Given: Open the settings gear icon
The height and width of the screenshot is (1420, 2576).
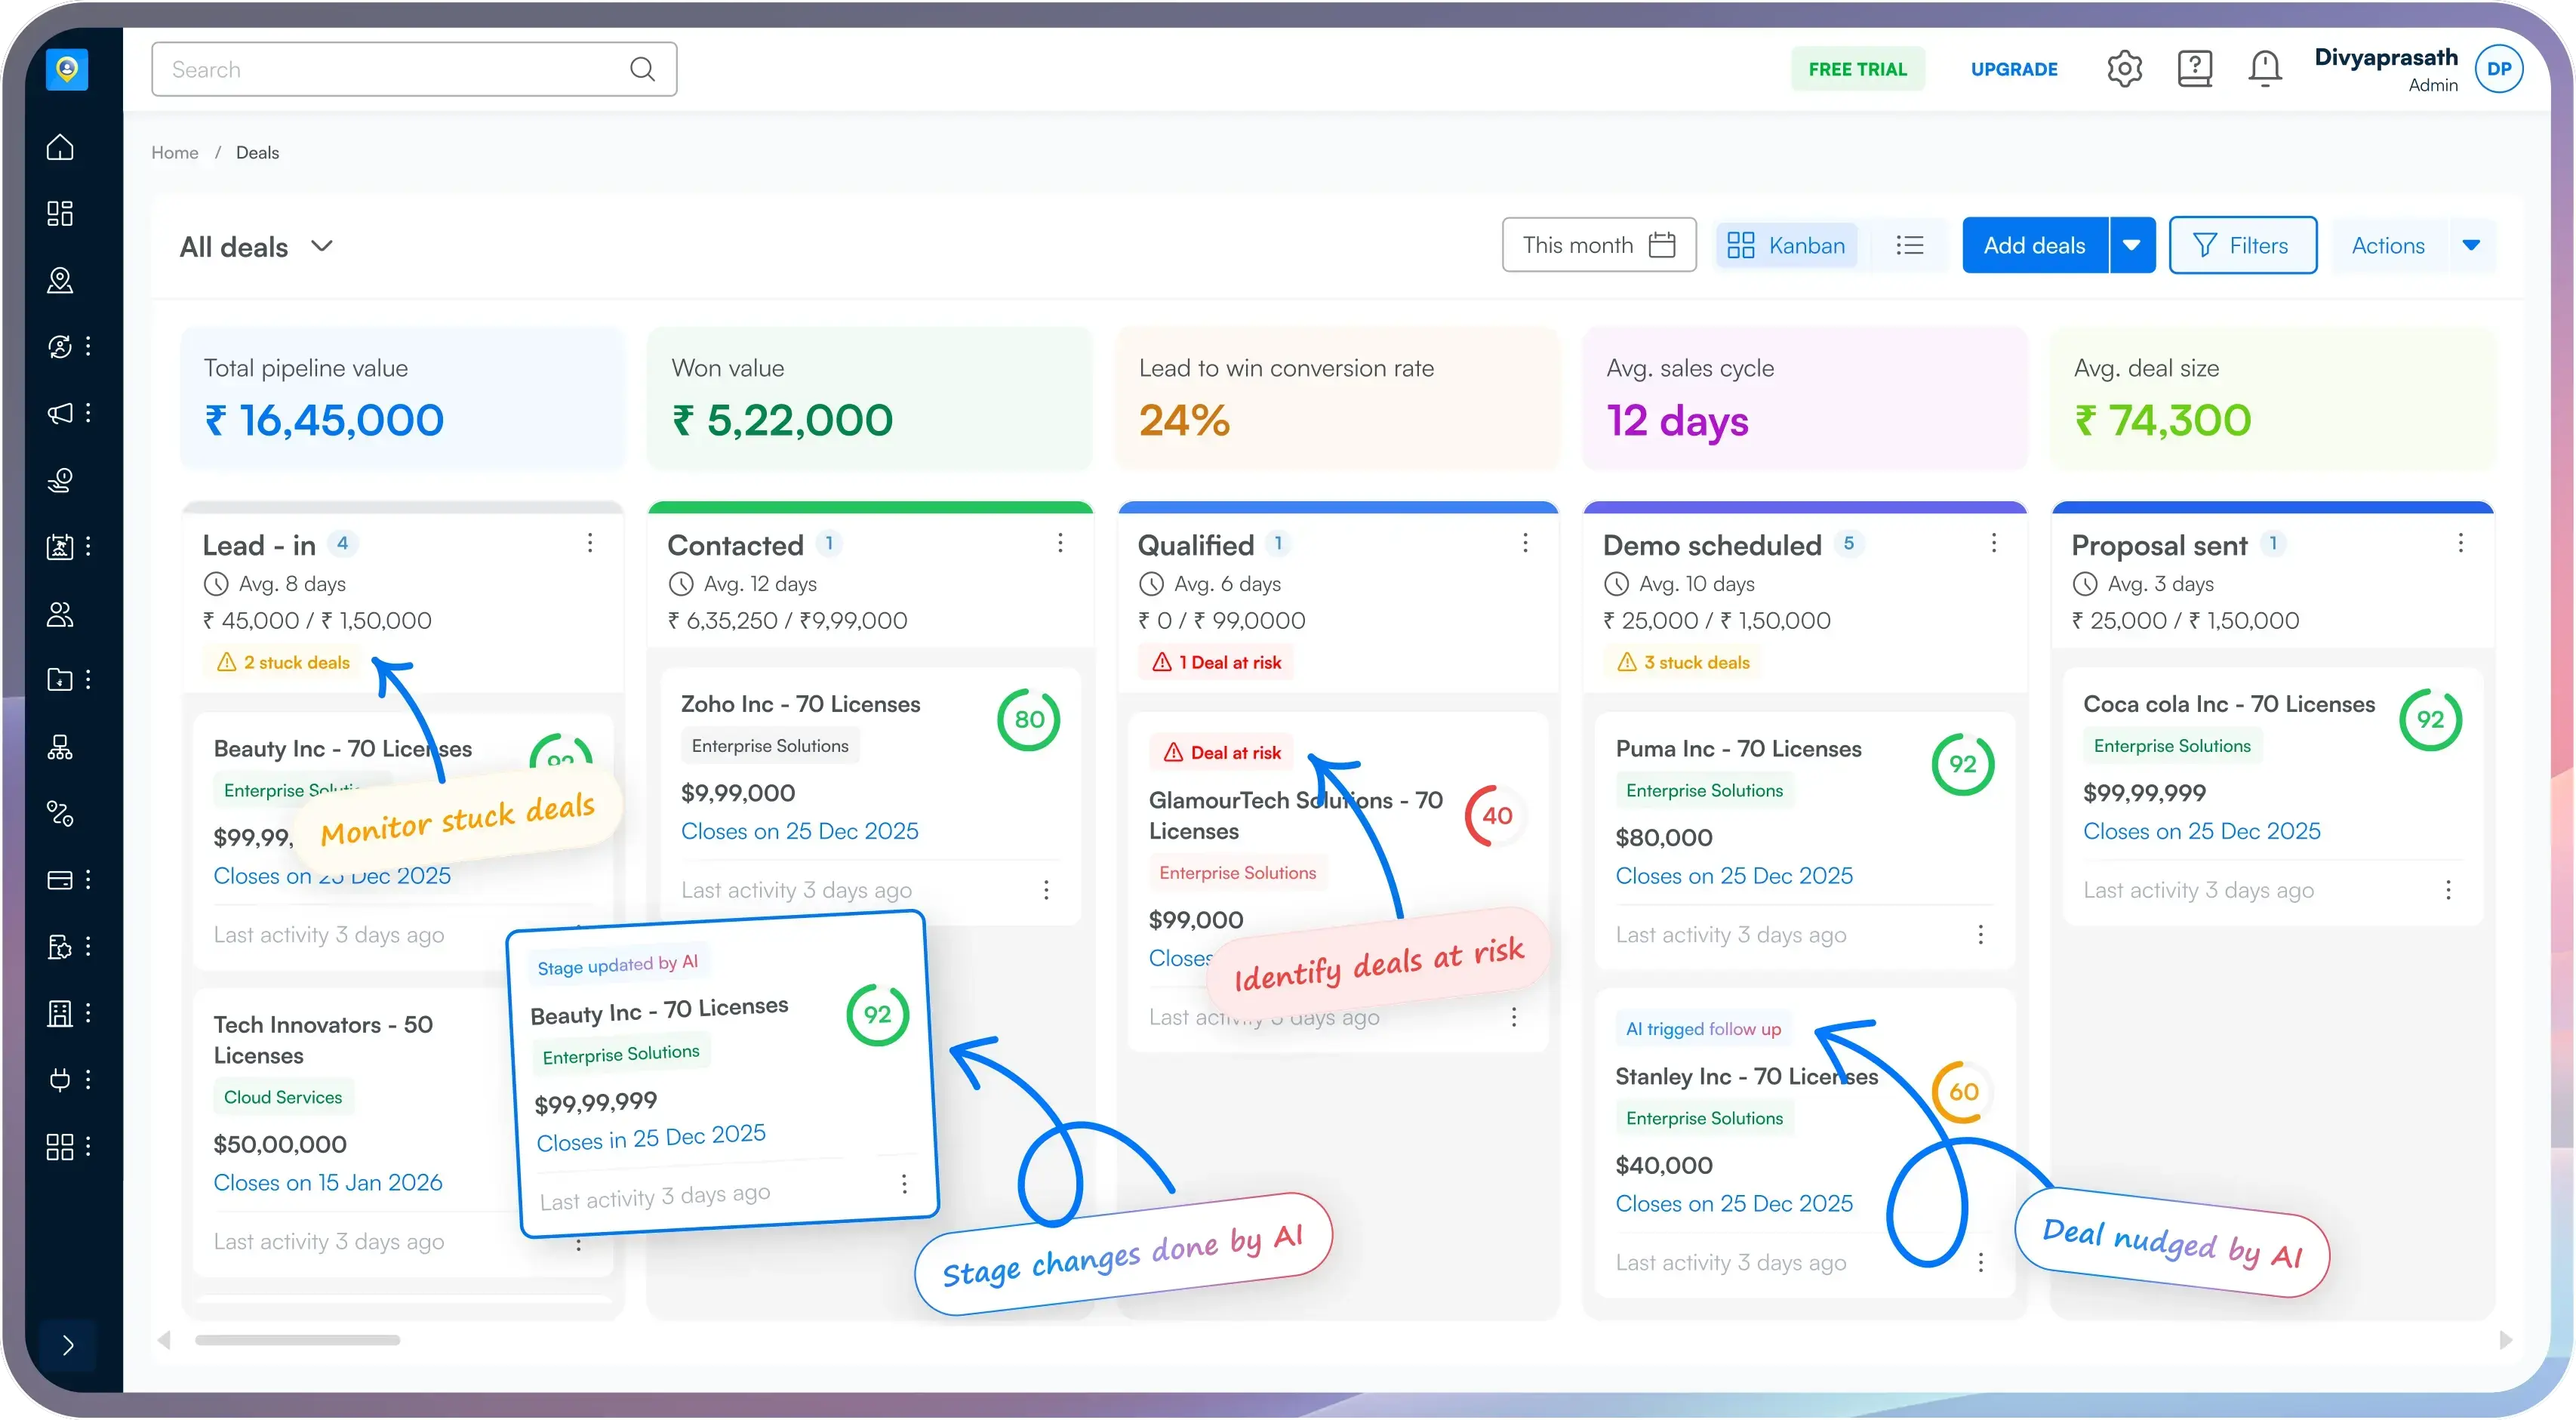Looking at the screenshot, I should 2124,69.
